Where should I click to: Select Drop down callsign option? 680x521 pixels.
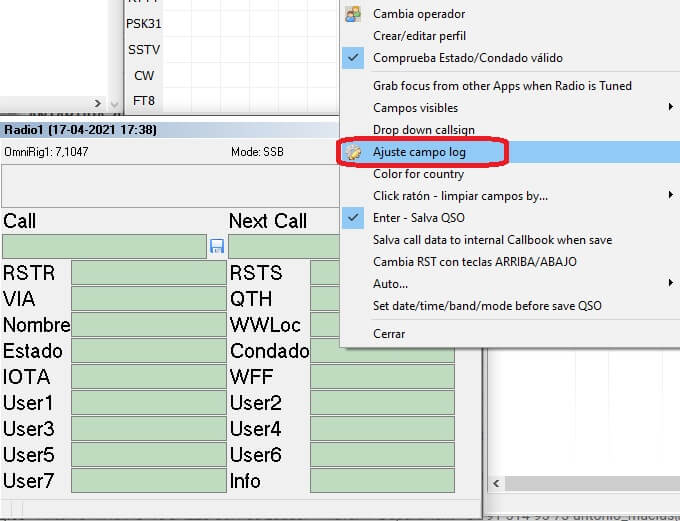[423, 130]
